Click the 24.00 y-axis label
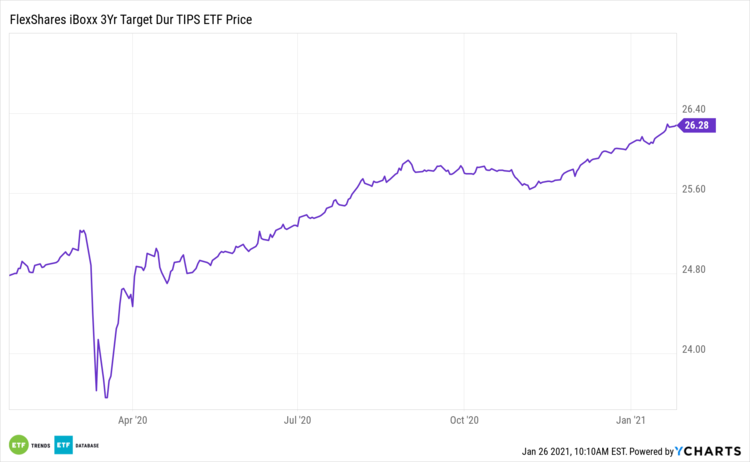750x462 pixels. tap(693, 349)
